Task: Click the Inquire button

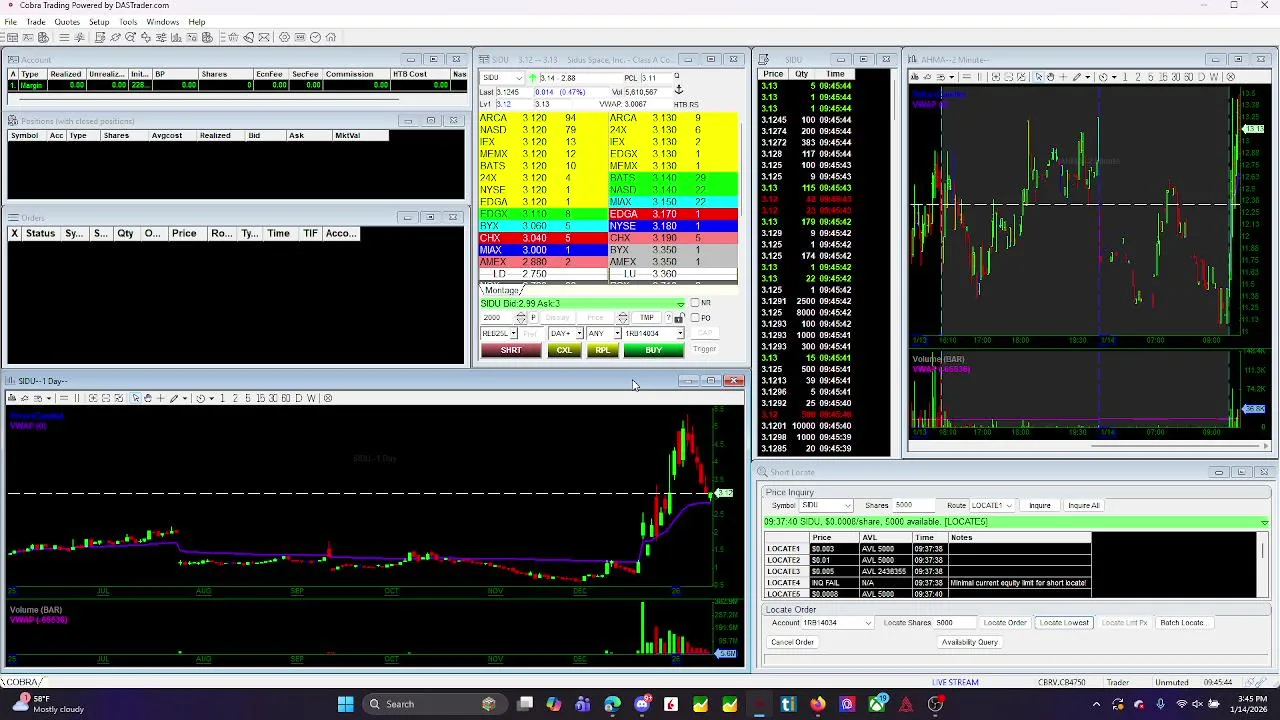Action: 1040,506
